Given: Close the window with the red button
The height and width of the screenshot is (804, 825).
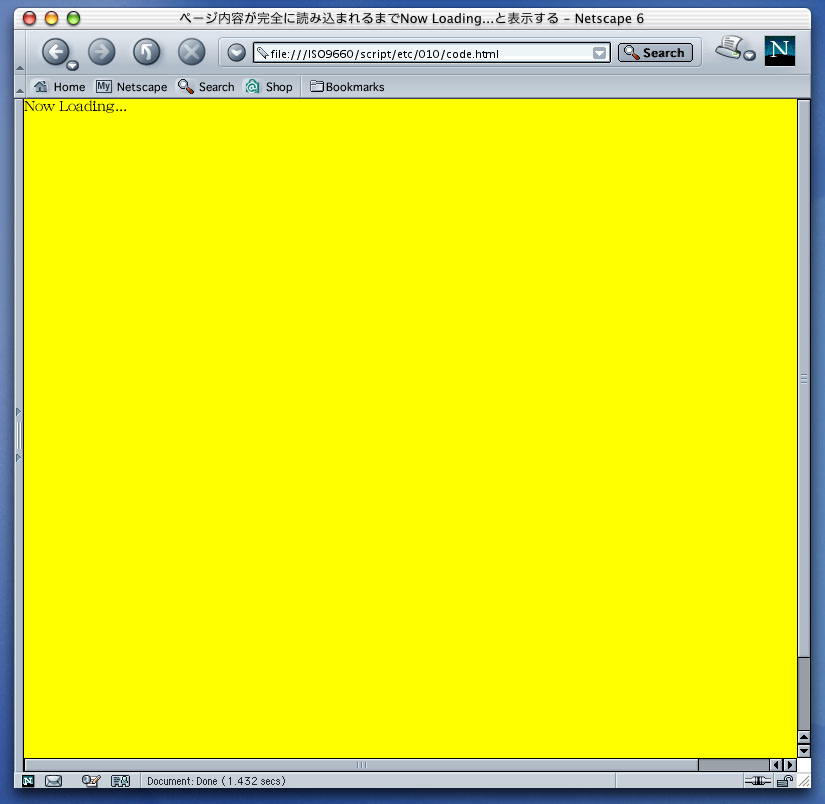Looking at the screenshot, I should click(x=29, y=18).
